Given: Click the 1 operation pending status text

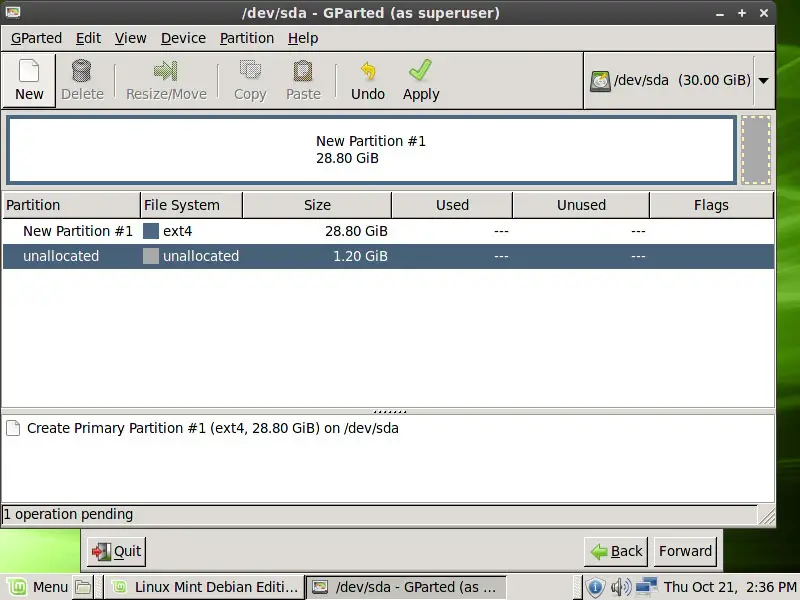Looking at the screenshot, I should coord(68,514).
